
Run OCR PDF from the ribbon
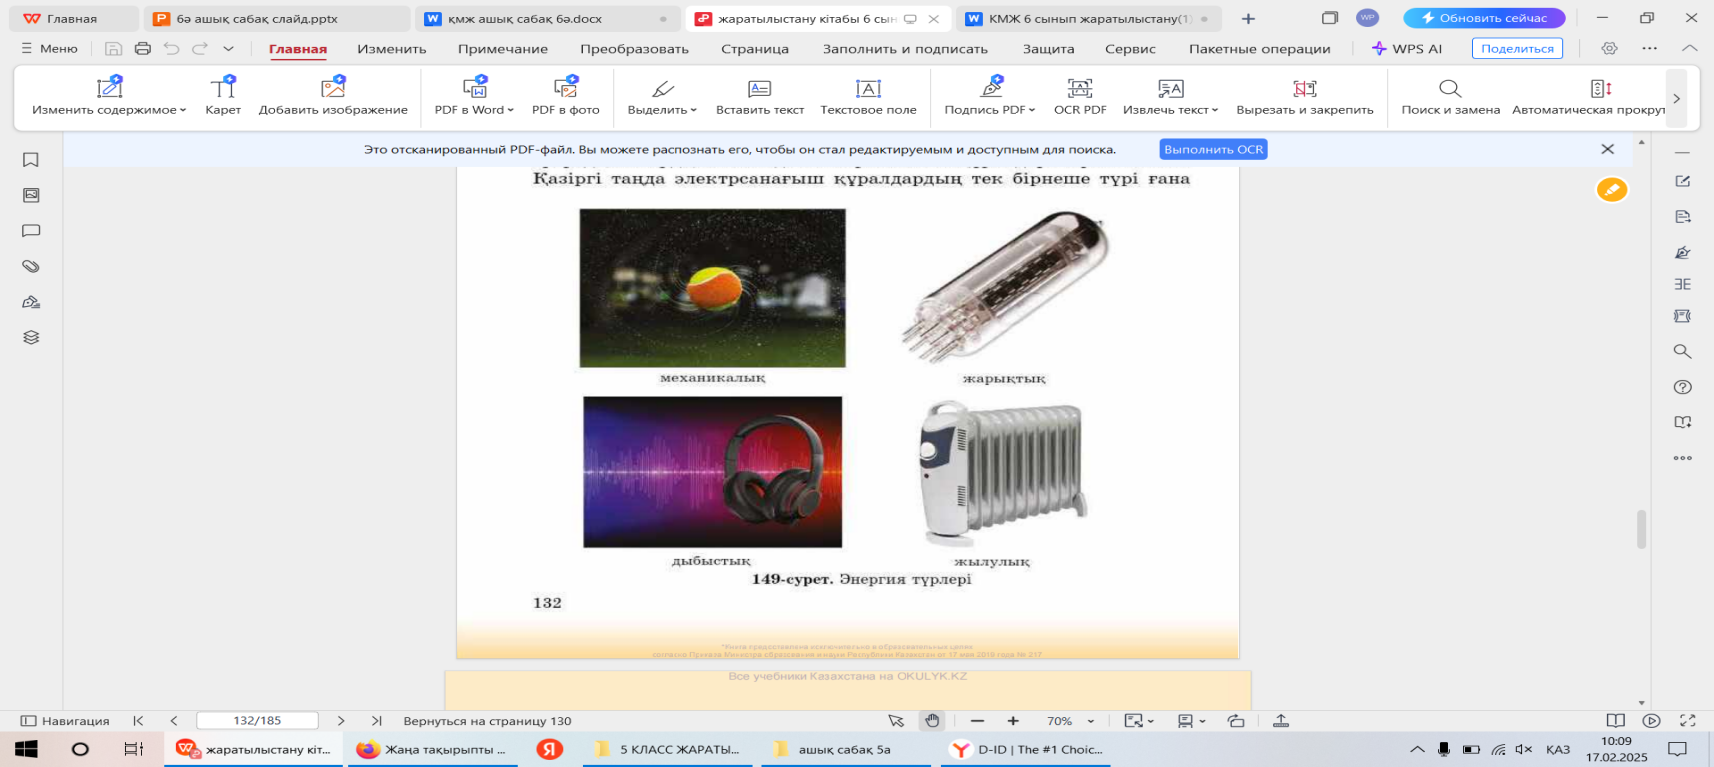(x=1080, y=97)
